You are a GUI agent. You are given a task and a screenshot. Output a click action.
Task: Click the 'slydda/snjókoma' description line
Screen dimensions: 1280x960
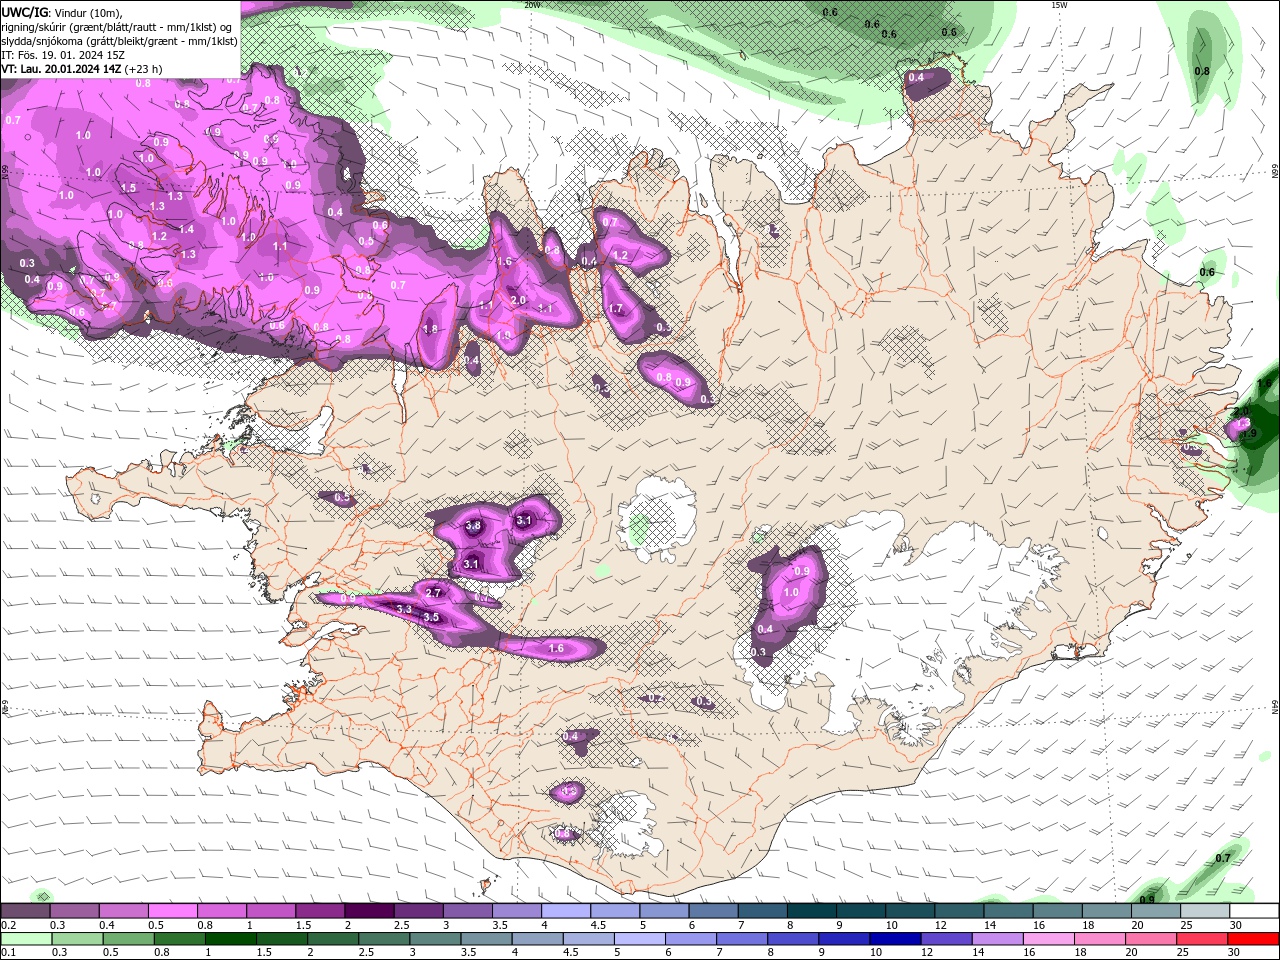click(x=119, y=41)
